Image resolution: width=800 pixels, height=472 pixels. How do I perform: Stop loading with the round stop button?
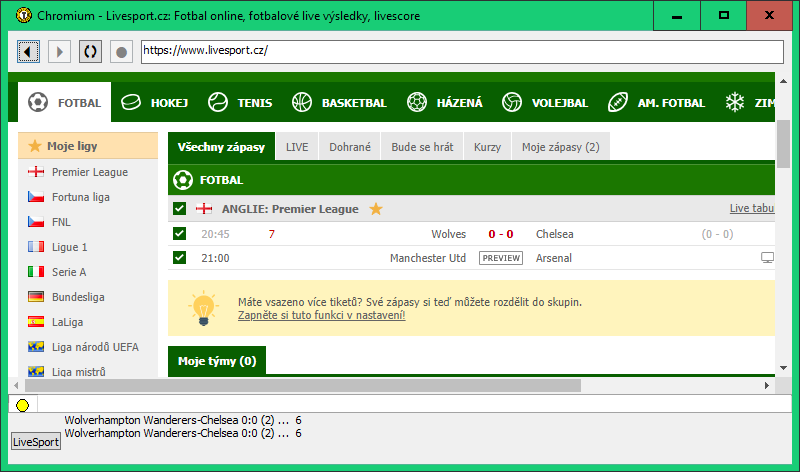[121, 52]
